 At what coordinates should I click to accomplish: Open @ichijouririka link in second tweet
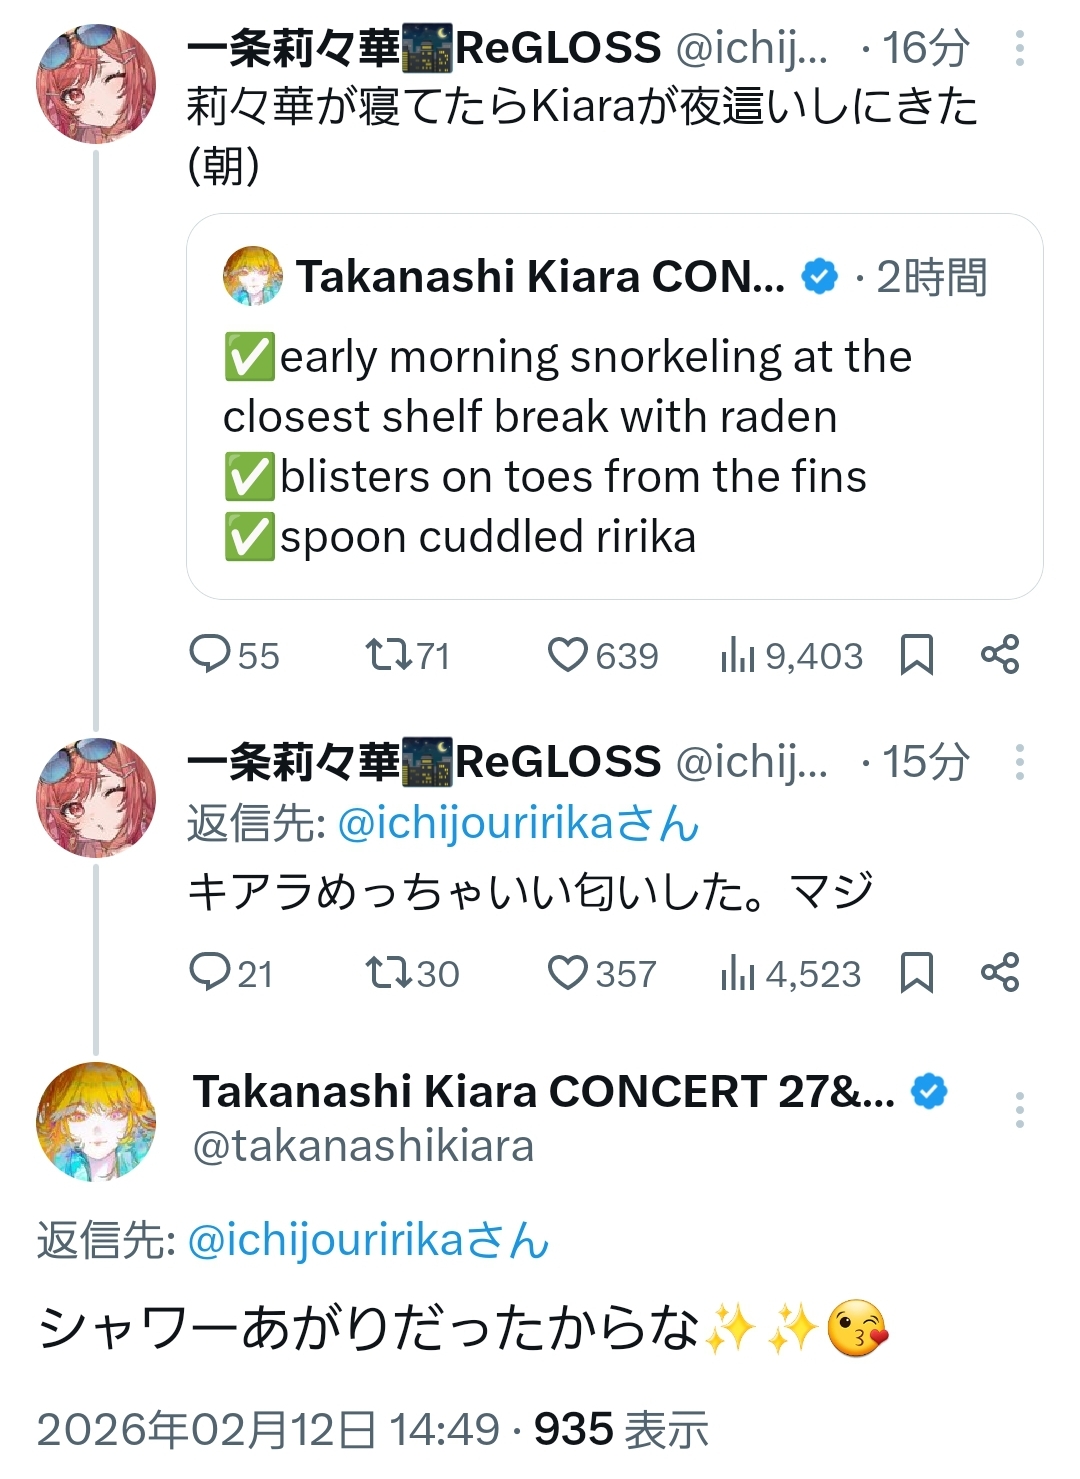518,824
